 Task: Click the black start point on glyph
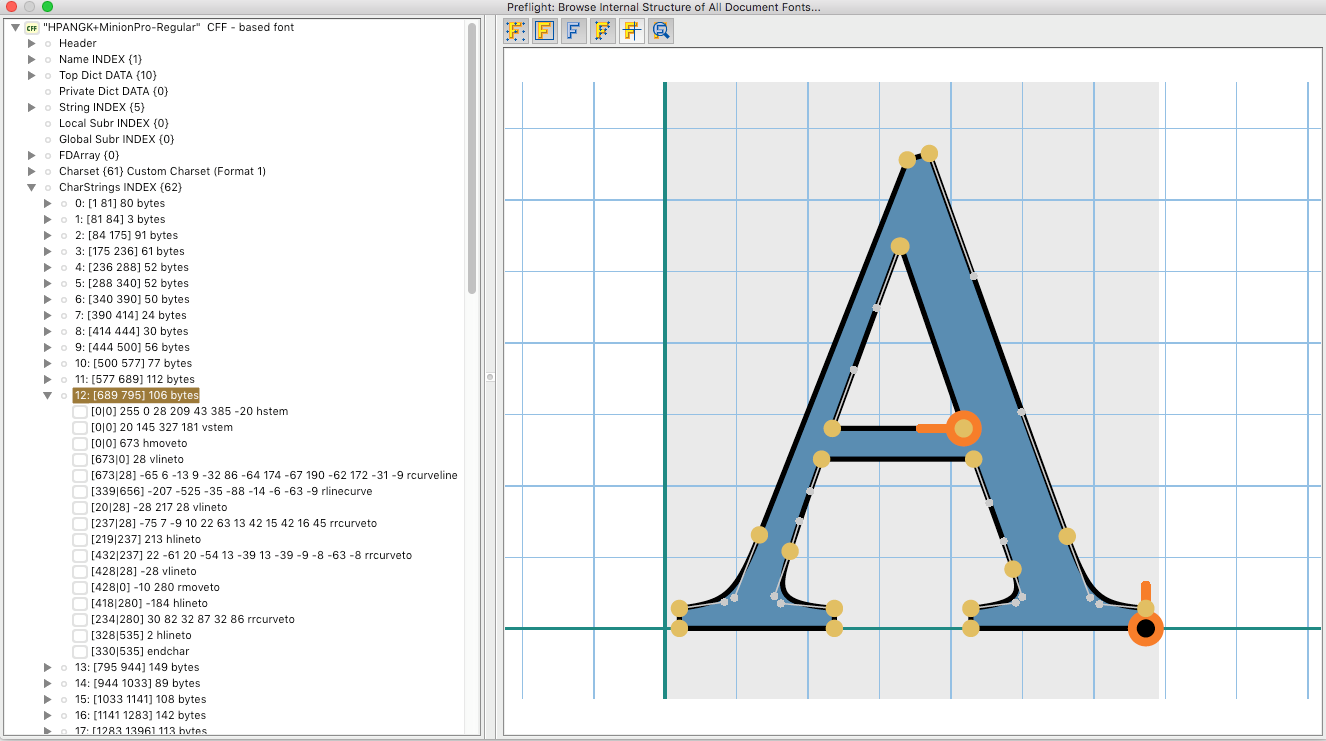(1145, 629)
